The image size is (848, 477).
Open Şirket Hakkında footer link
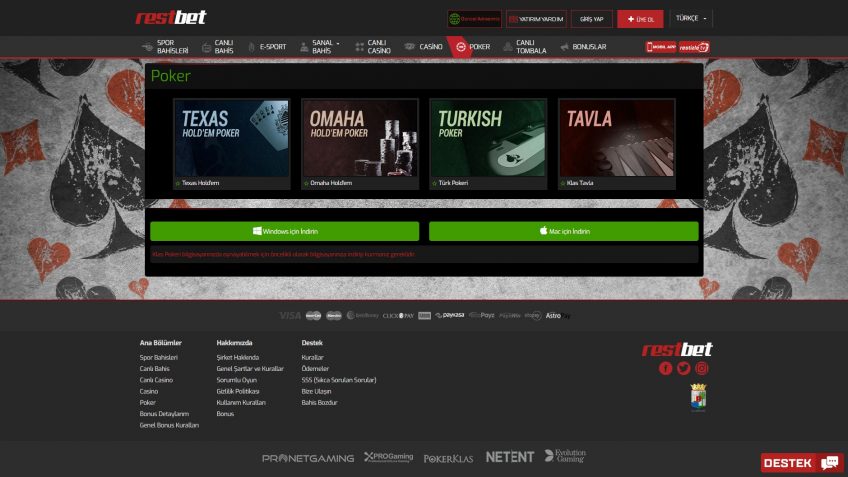click(x=237, y=357)
